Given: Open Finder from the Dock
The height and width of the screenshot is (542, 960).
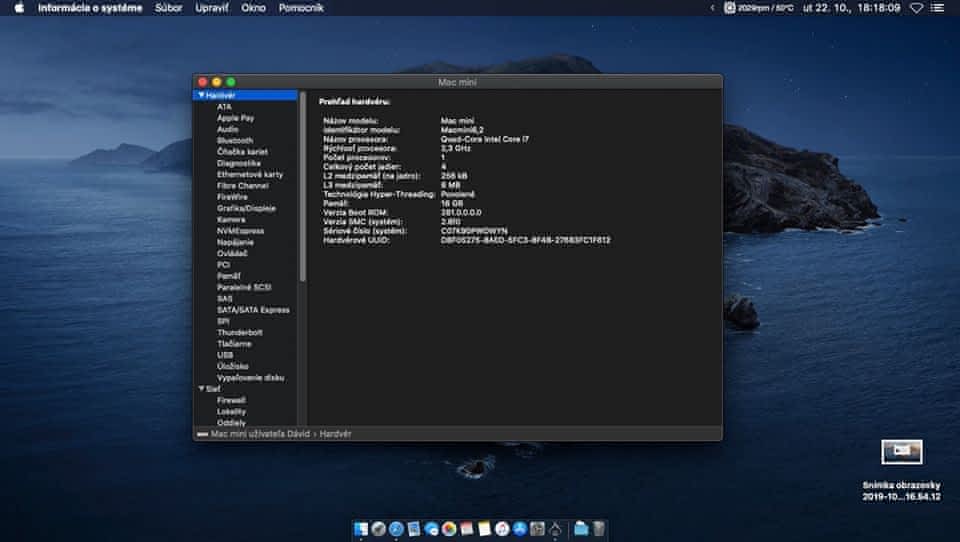Looking at the screenshot, I should [x=361, y=528].
